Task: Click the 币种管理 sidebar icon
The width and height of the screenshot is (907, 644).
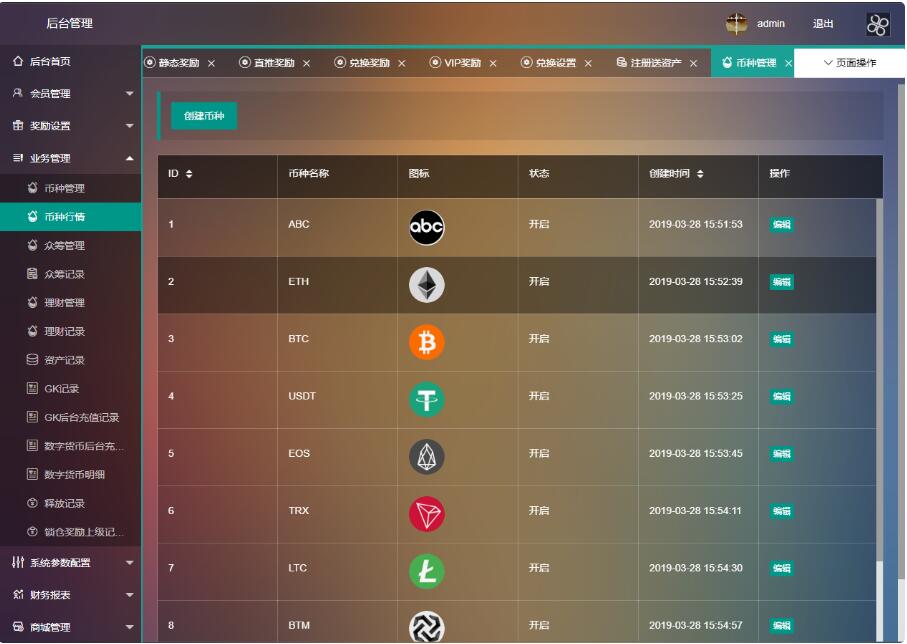Action: pos(32,187)
